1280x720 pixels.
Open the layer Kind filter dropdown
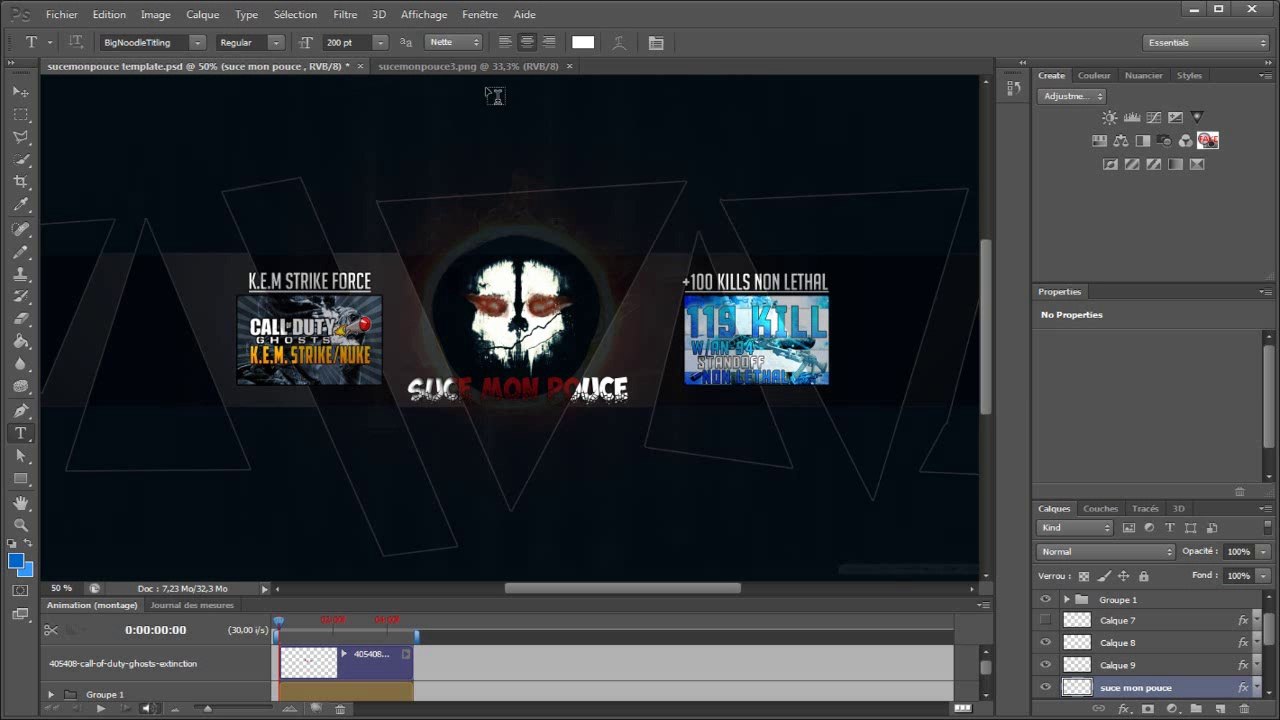1075,528
